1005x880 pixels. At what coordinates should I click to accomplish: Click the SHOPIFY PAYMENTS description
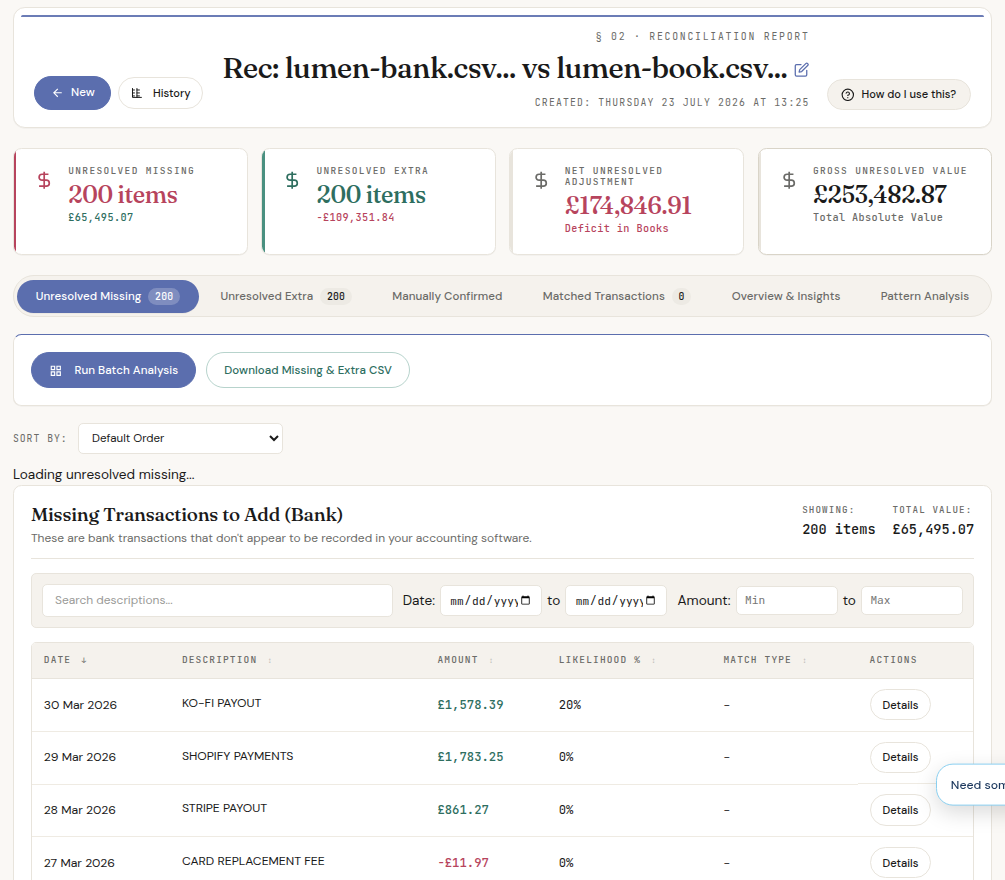[237, 756]
